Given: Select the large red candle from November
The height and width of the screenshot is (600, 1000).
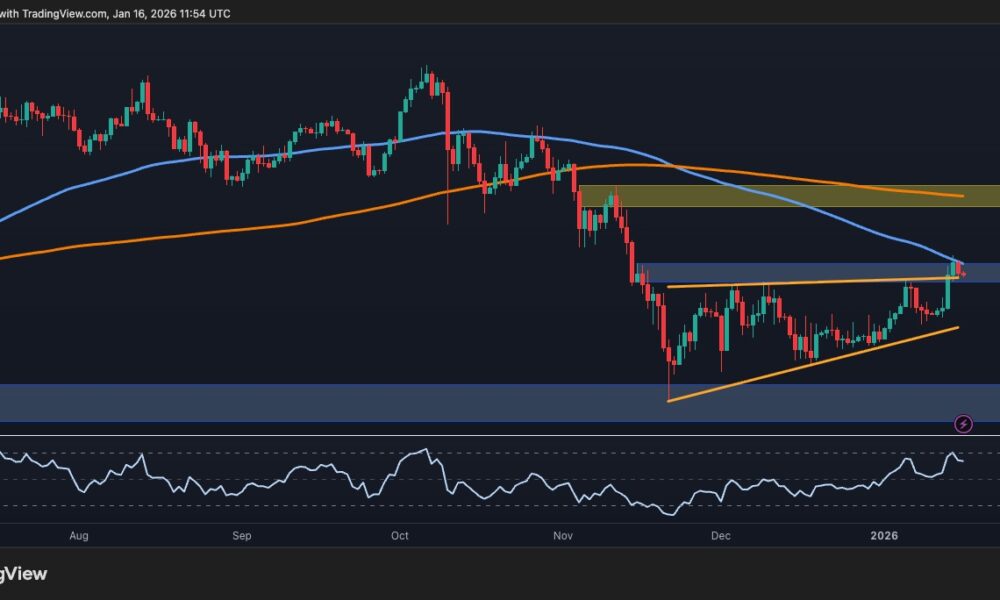Looking at the screenshot, I should 634,260.
